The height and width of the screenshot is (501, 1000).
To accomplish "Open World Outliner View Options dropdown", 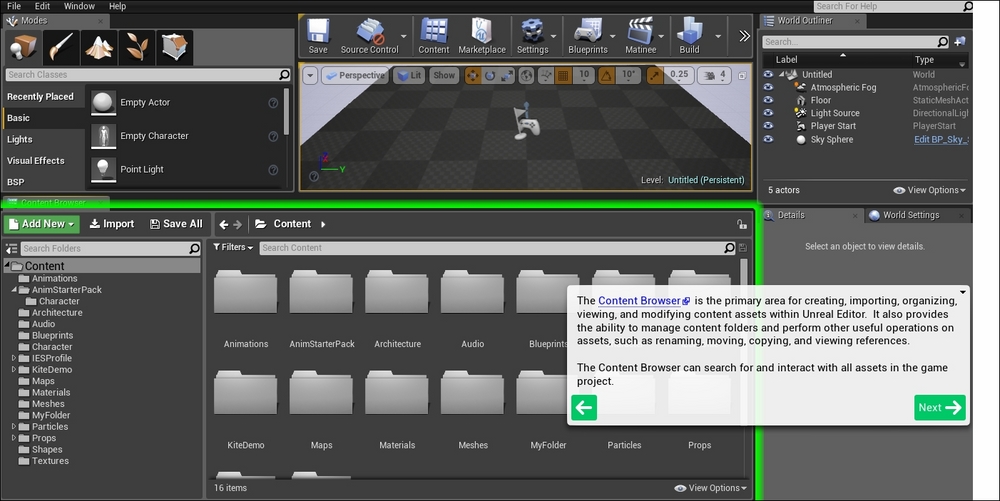I will coord(929,191).
